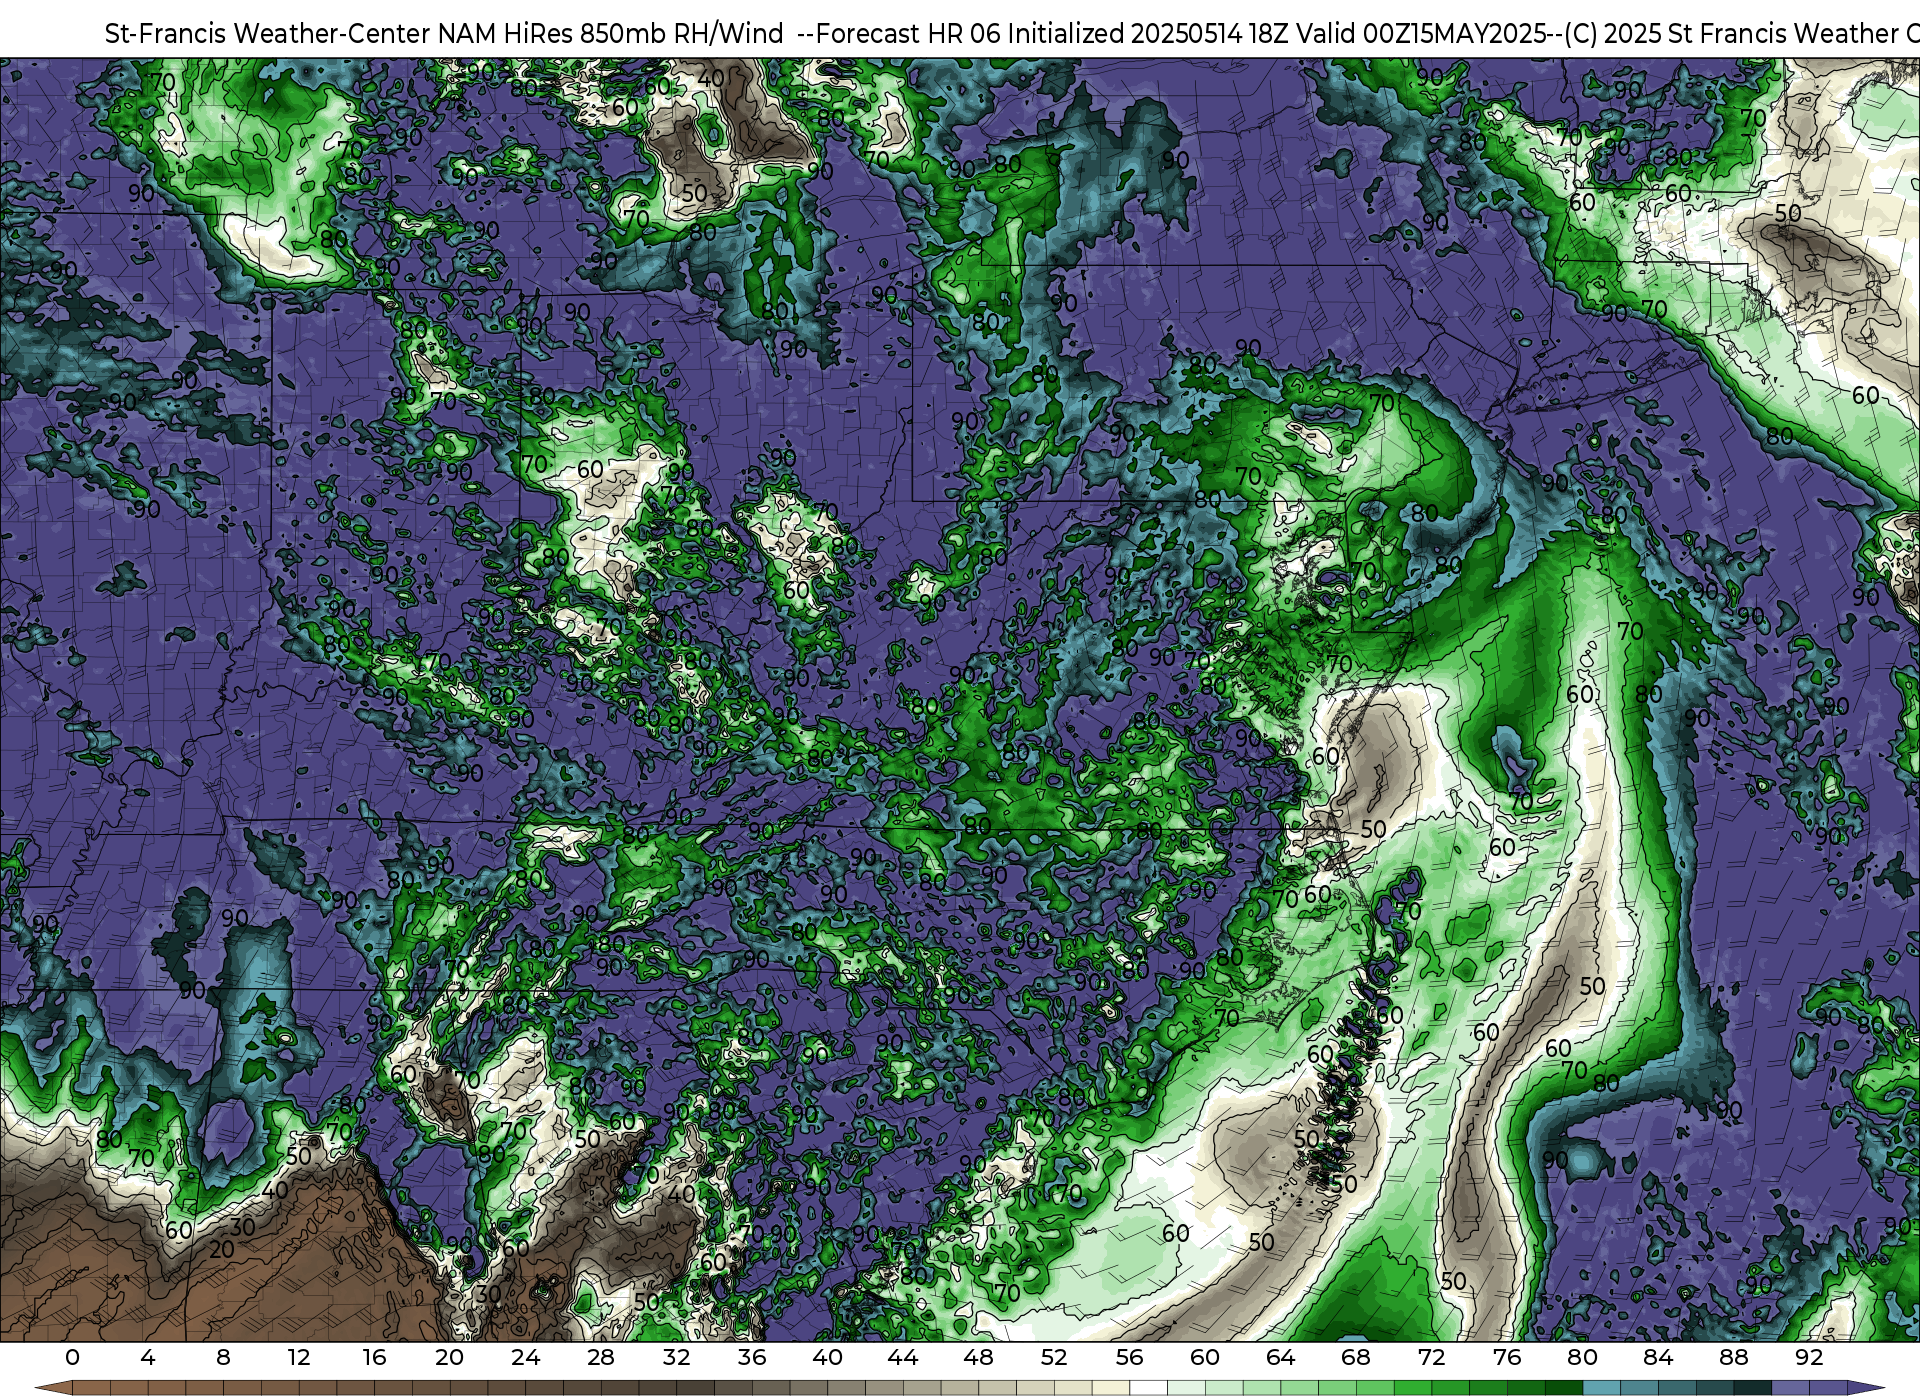Click color bar label '88'
Viewport: 1920px width, 1400px height.
(x=1733, y=1357)
